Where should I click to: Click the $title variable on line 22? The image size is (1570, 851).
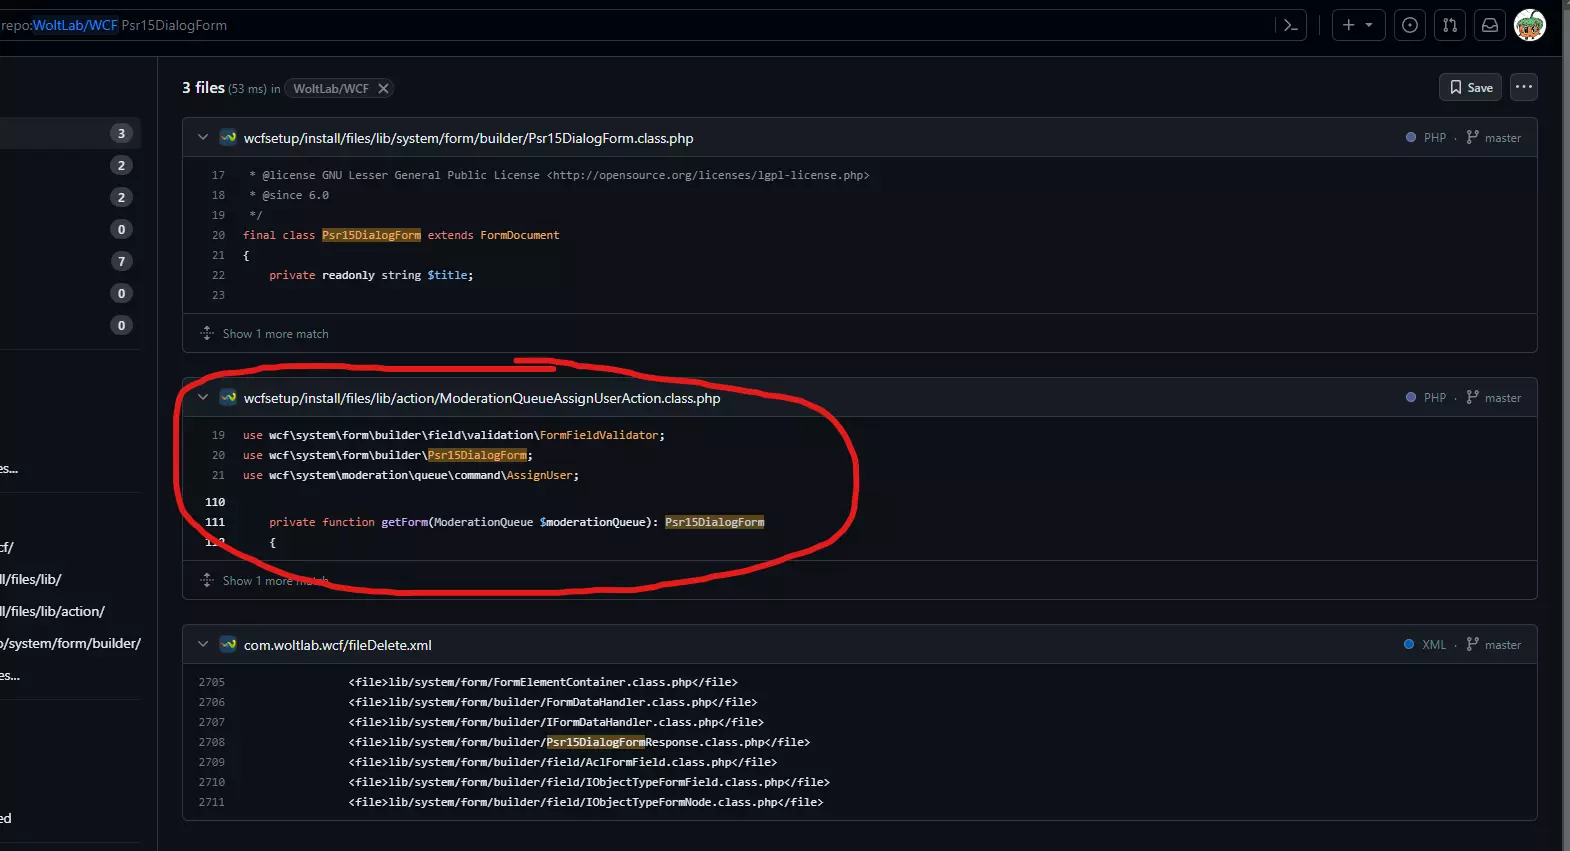pyautogui.click(x=447, y=275)
